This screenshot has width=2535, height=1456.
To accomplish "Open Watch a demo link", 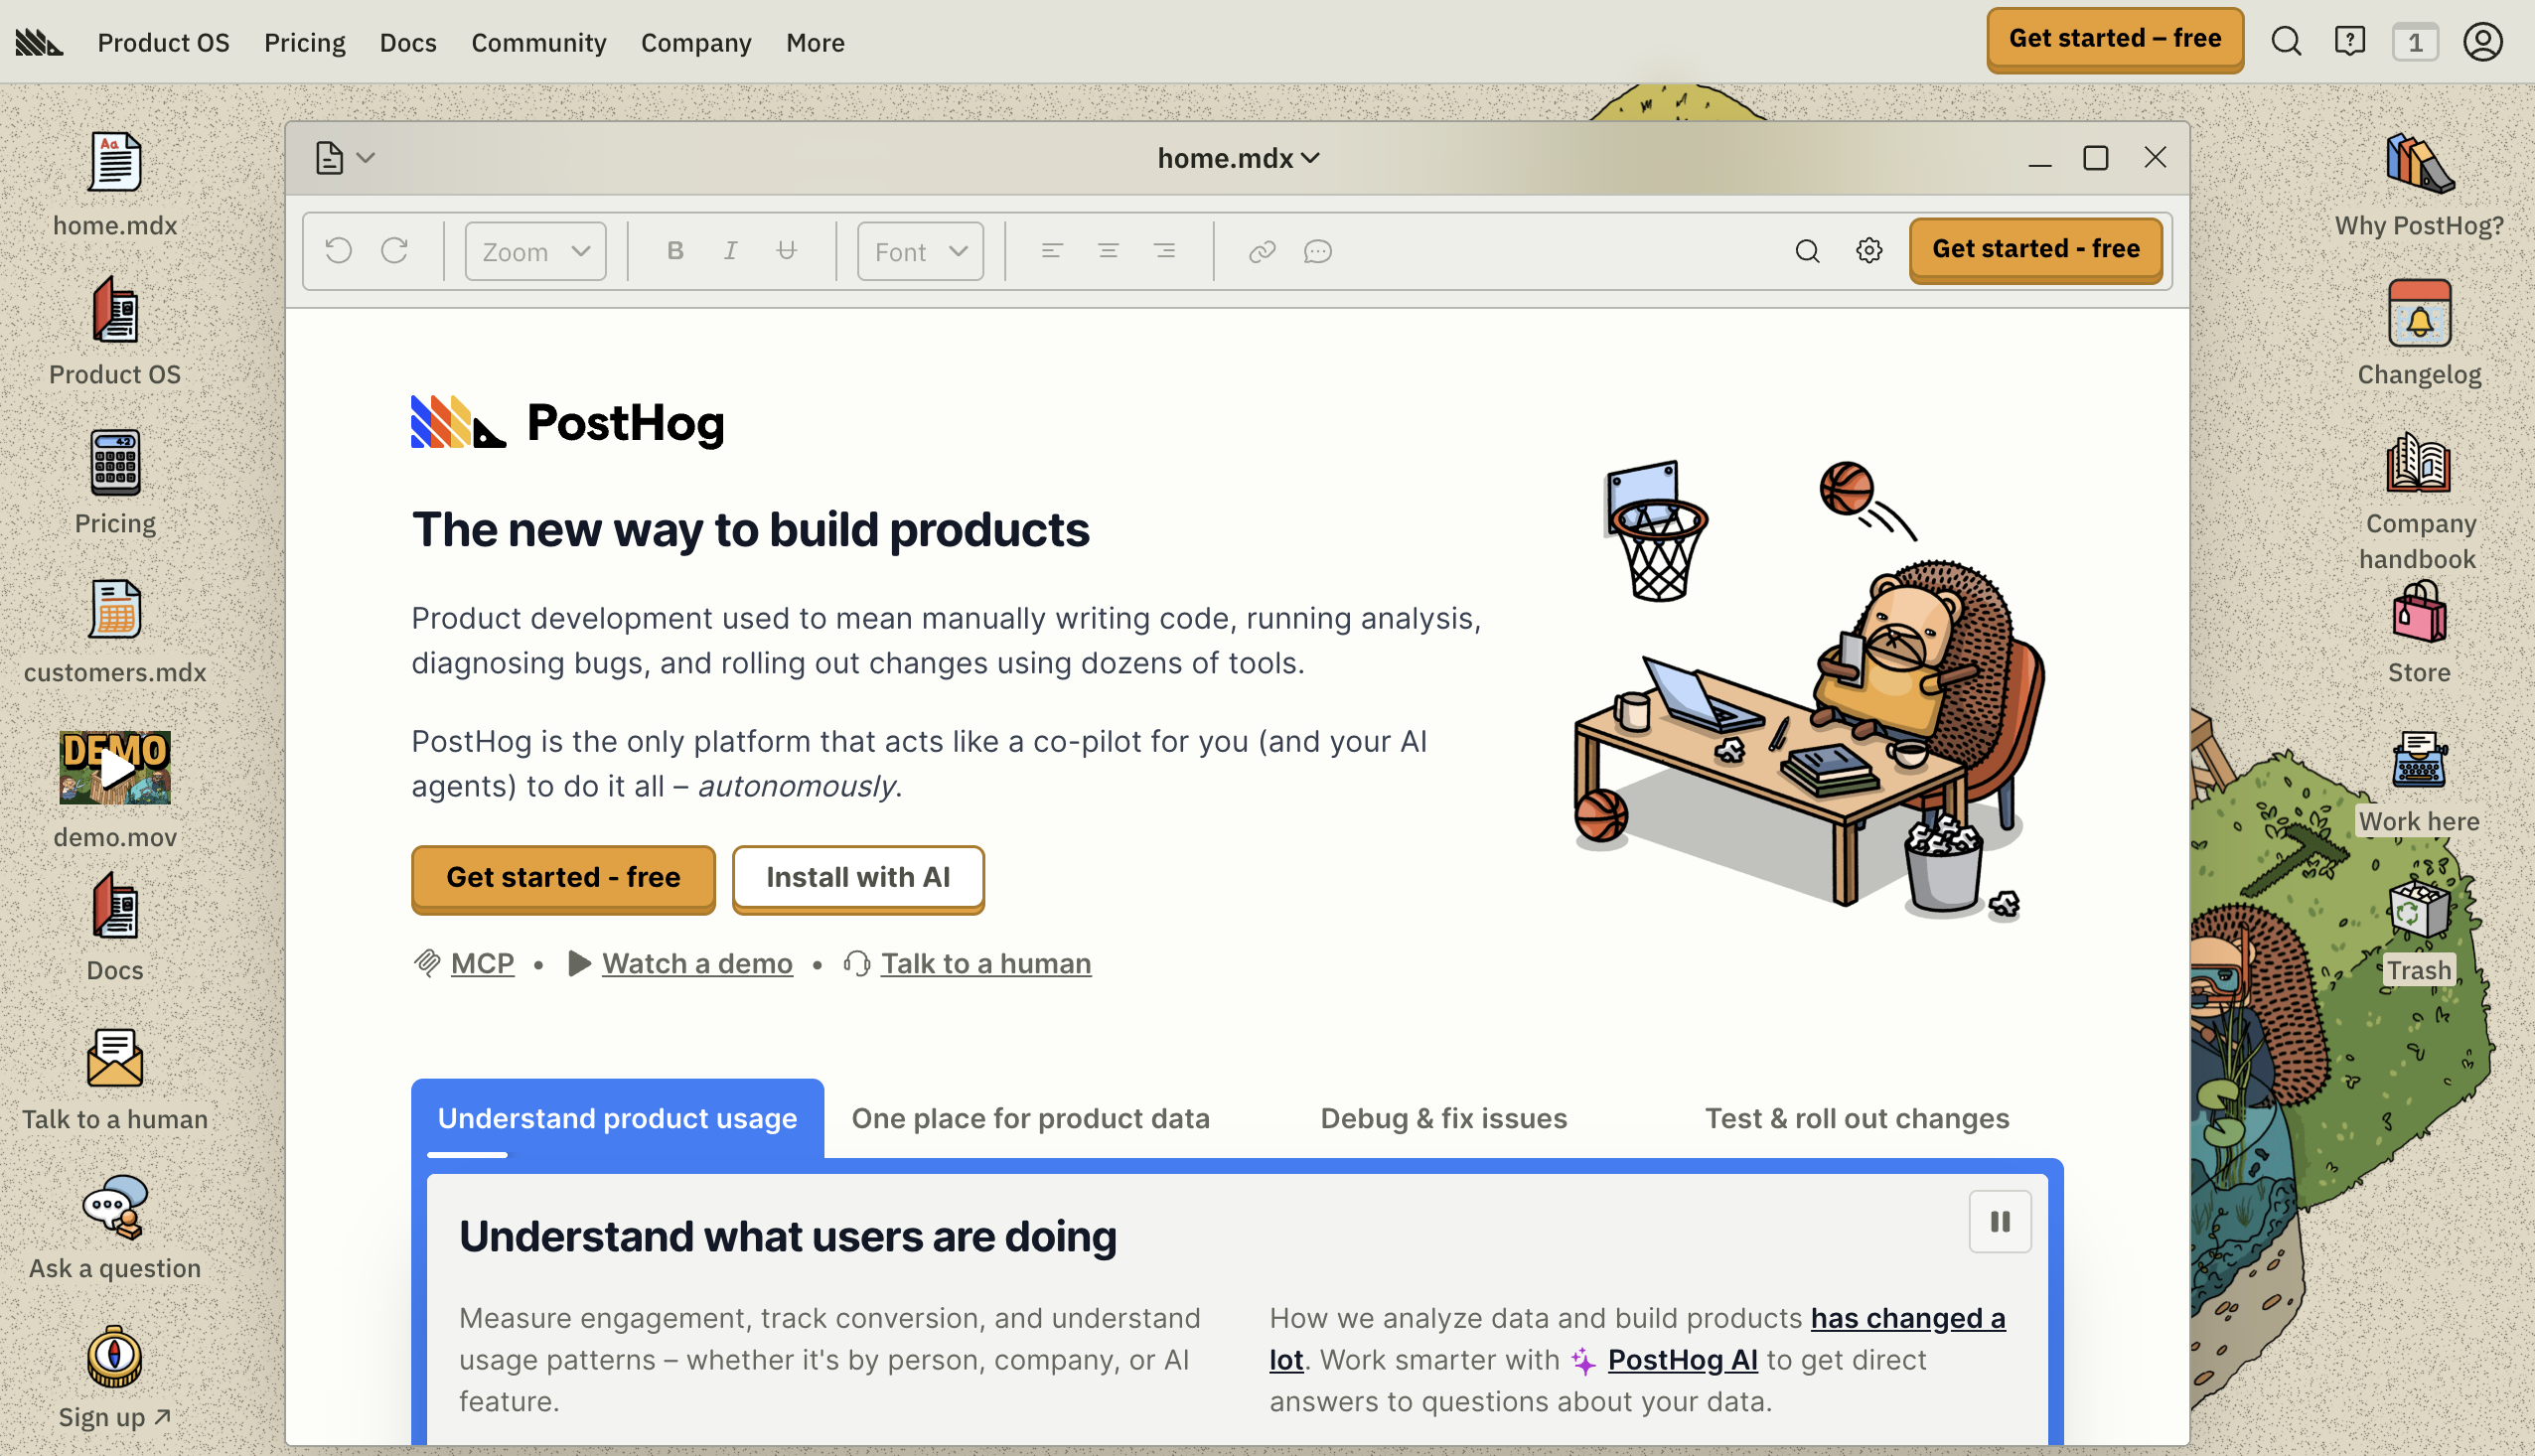I will click(697, 963).
